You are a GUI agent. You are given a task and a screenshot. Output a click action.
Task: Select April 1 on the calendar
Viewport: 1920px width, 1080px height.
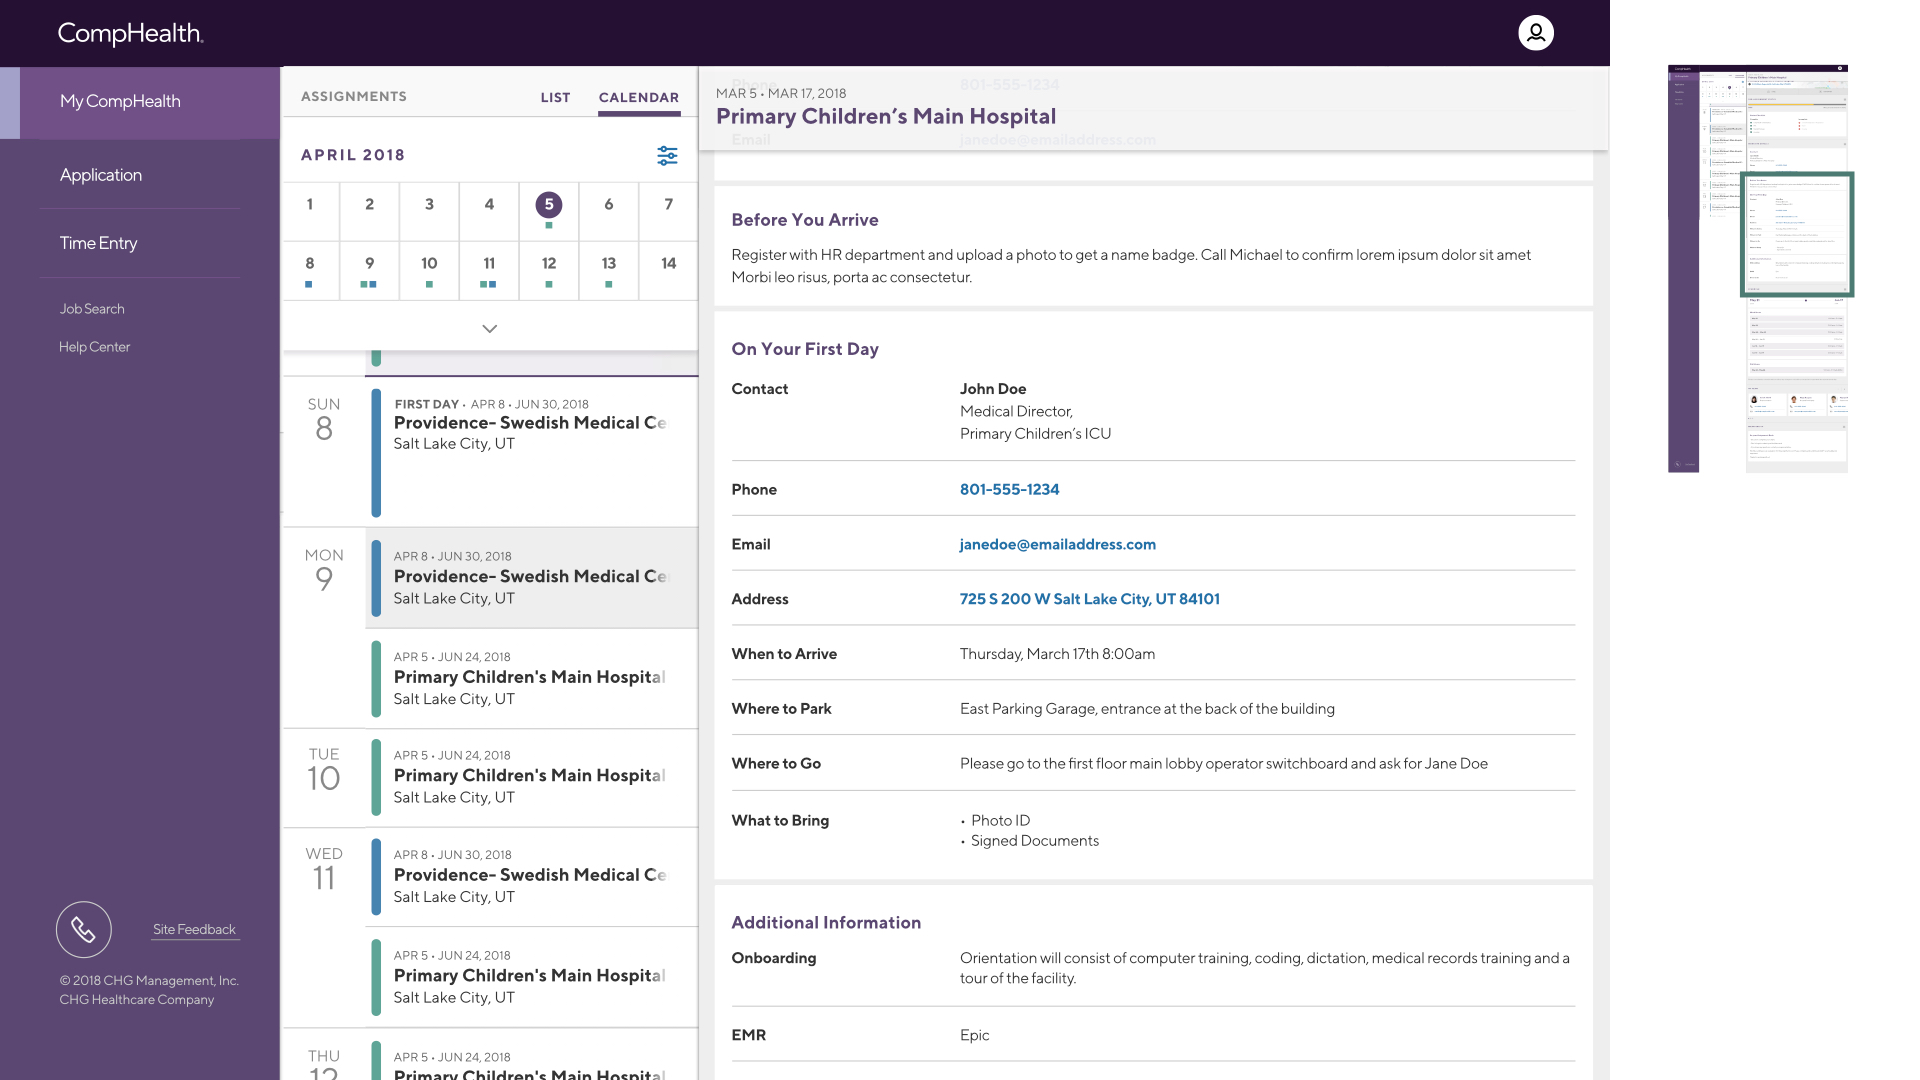point(310,211)
